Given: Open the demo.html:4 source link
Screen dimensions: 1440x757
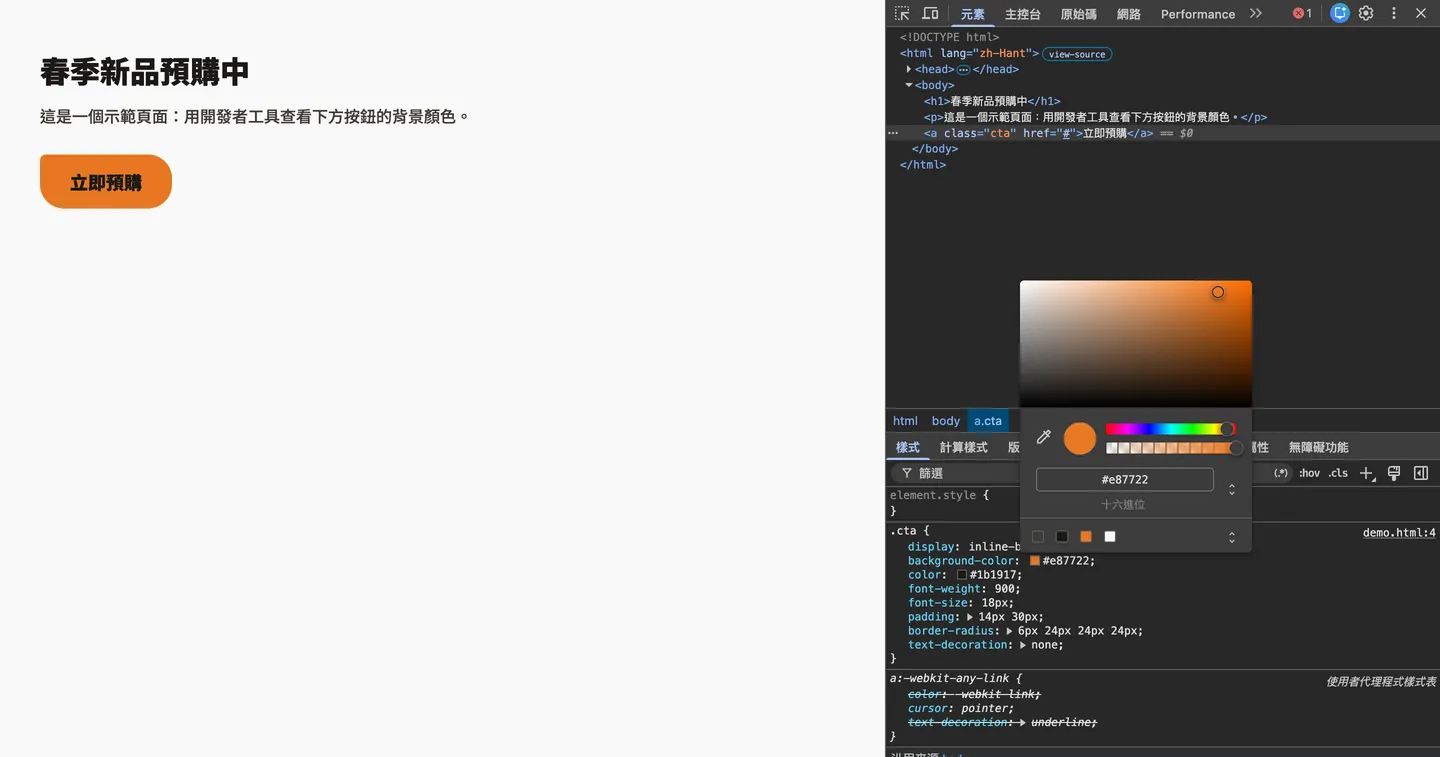Looking at the screenshot, I should (1399, 533).
